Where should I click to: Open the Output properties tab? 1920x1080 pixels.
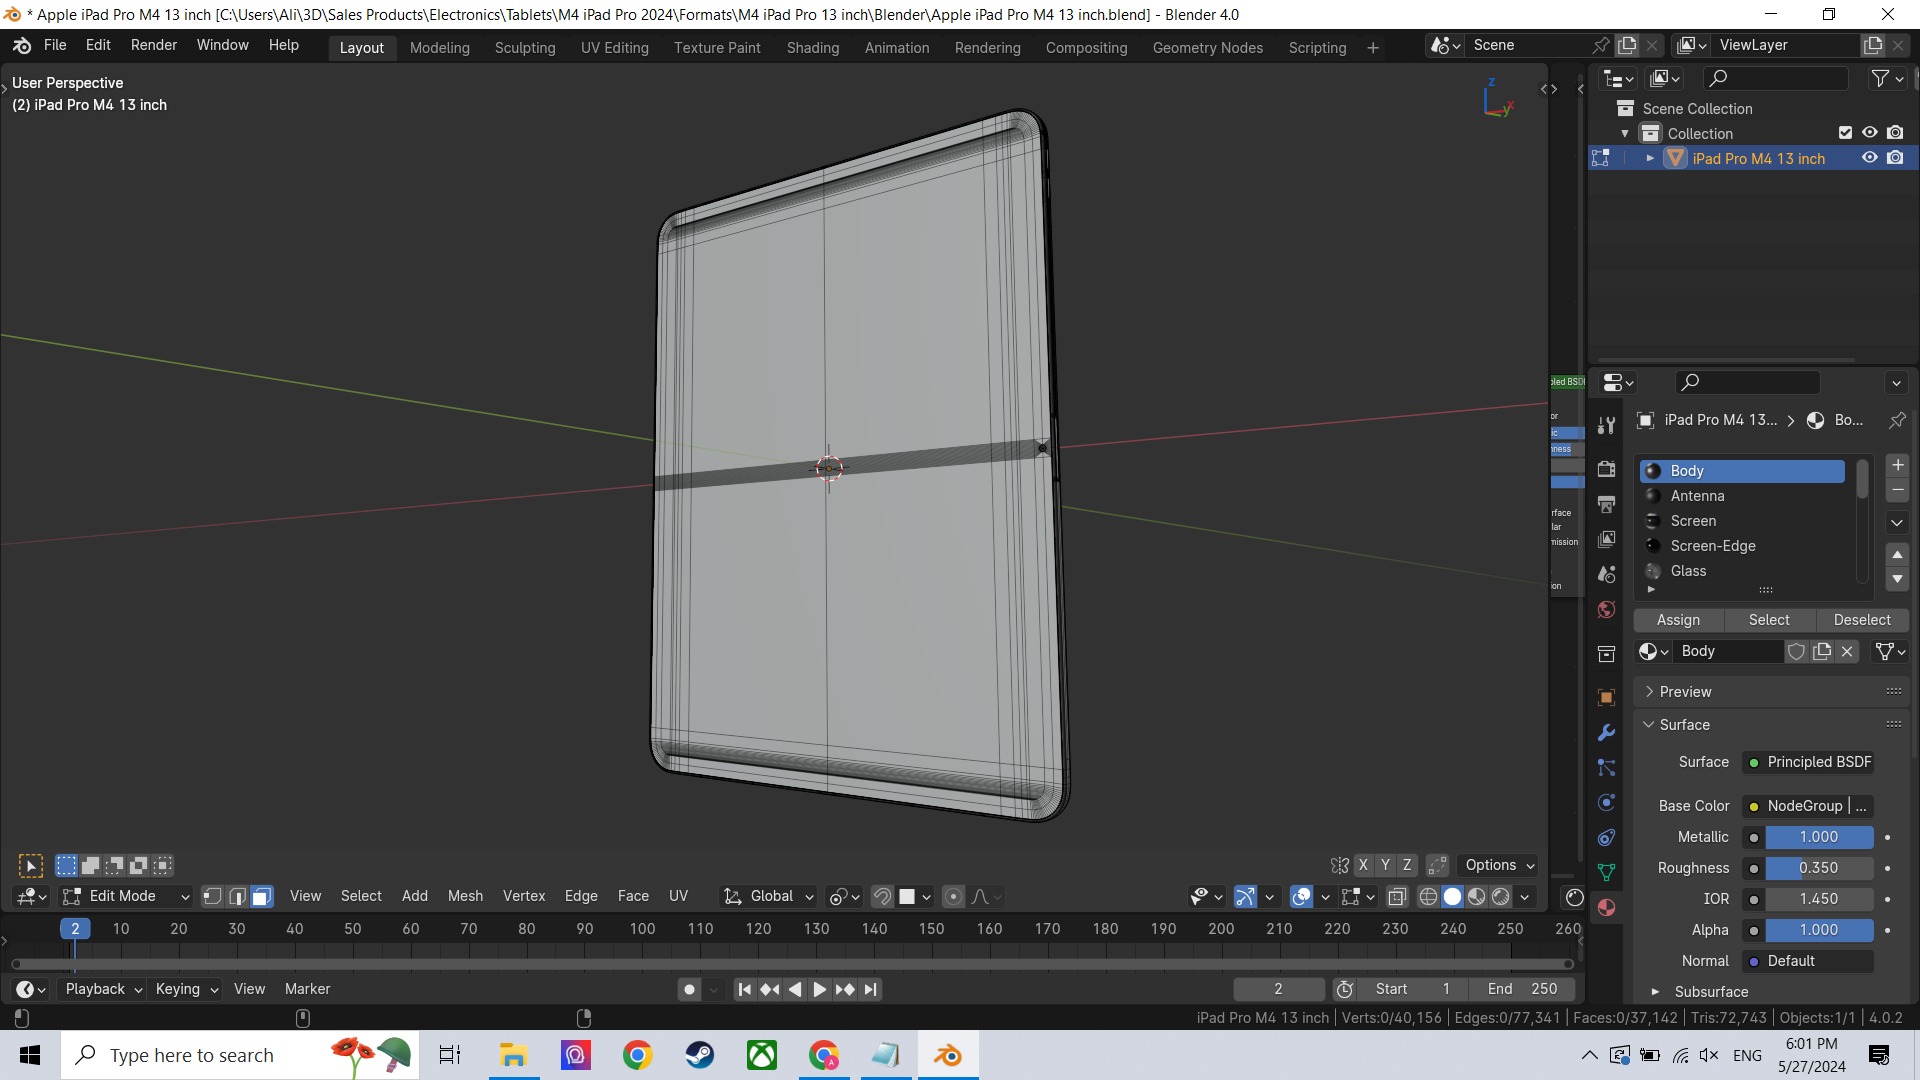tap(1606, 504)
